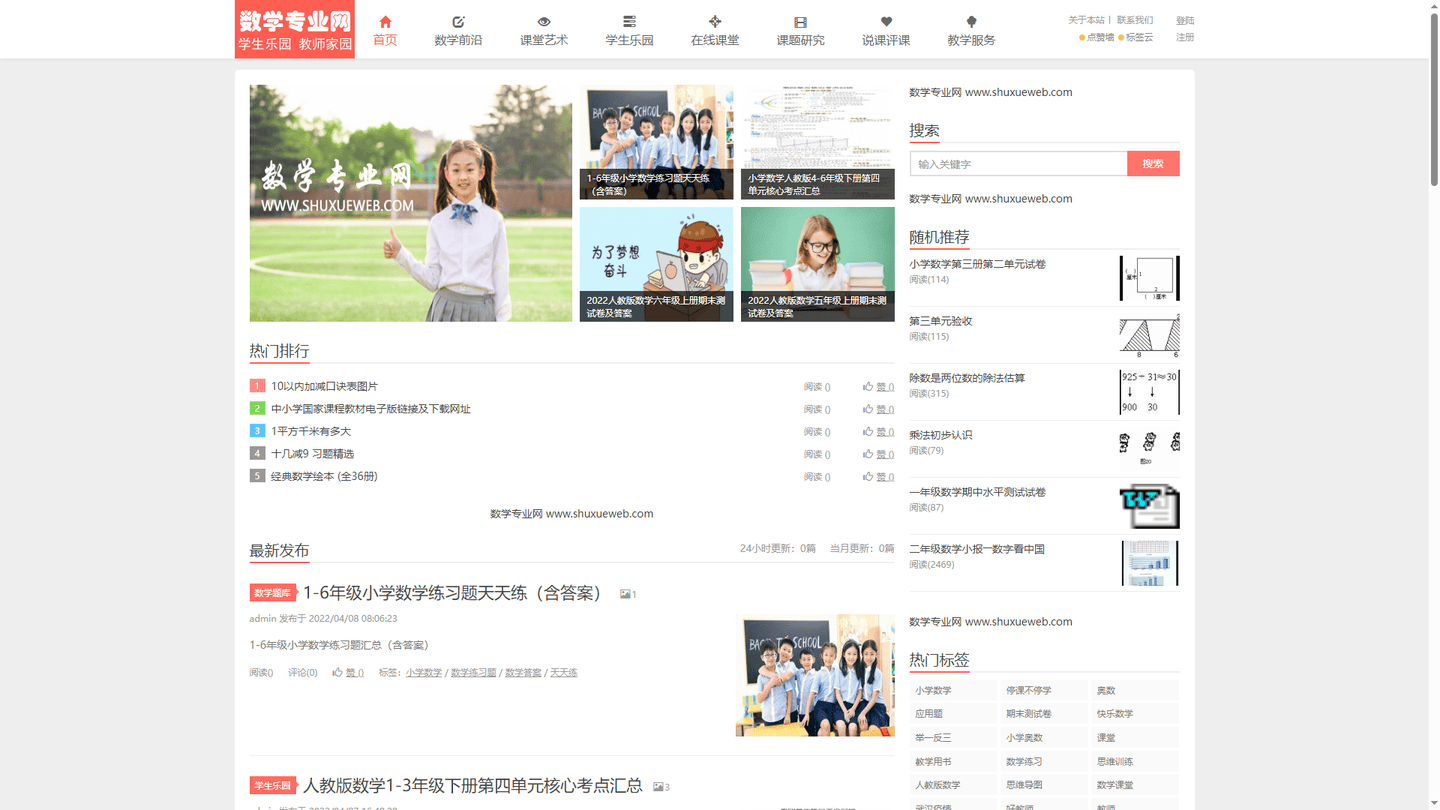Open 二年级数学小报一数字看中国
This screenshot has width=1440, height=810.
tap(977, 549)
